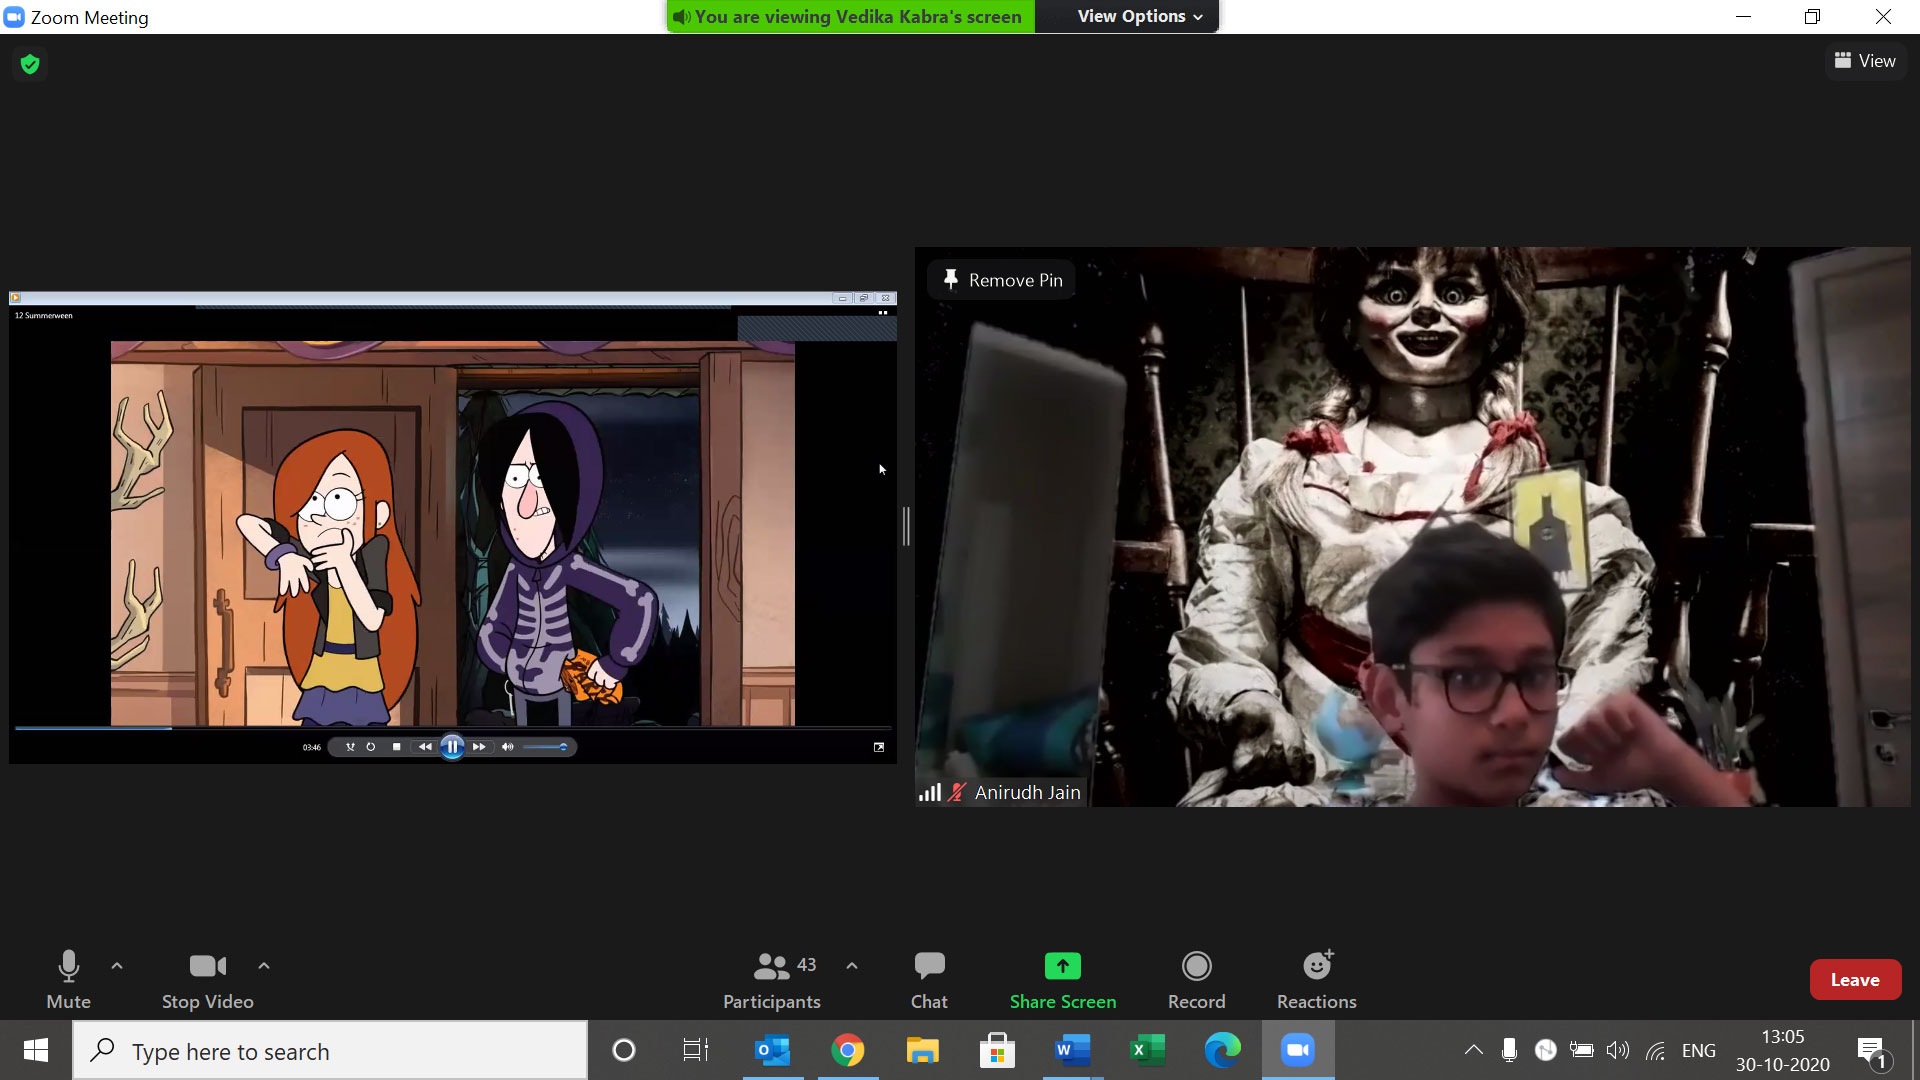1920x1080 pixels.
Task: Open File Explorer from the taskbar
Action: click(x=922, y=1050)
